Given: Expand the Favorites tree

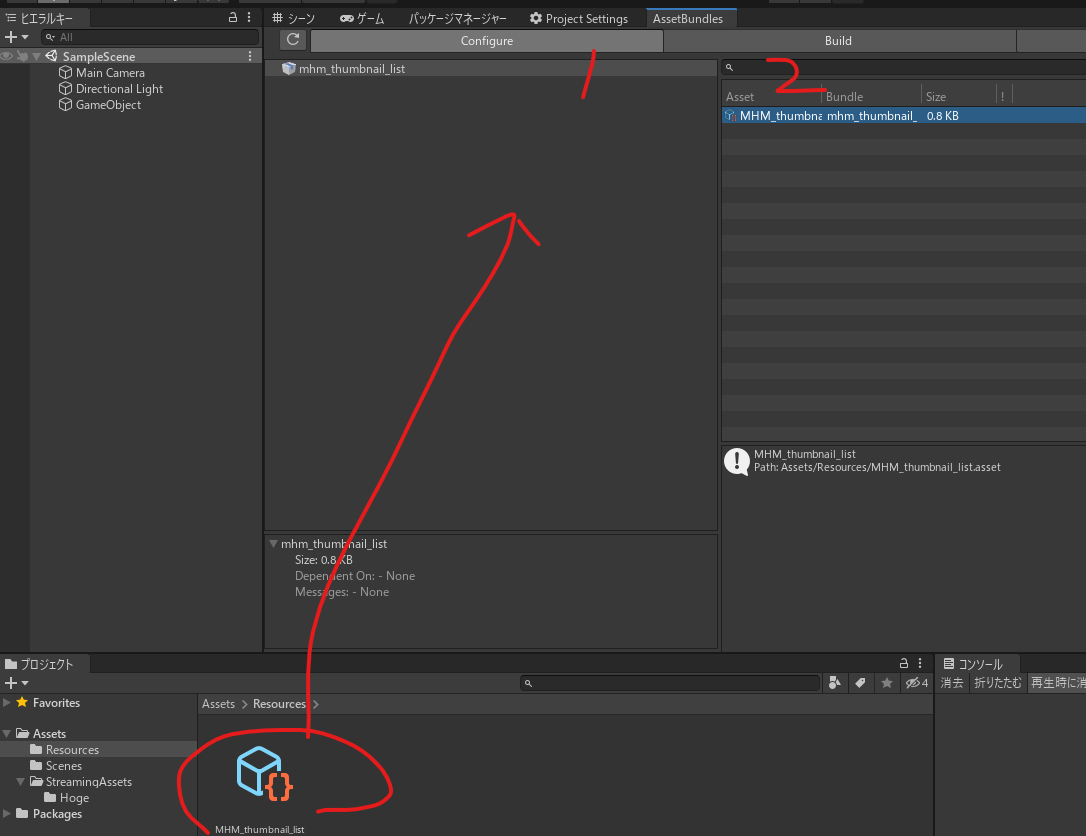Looking at the screenshot, I should (6, 702).
